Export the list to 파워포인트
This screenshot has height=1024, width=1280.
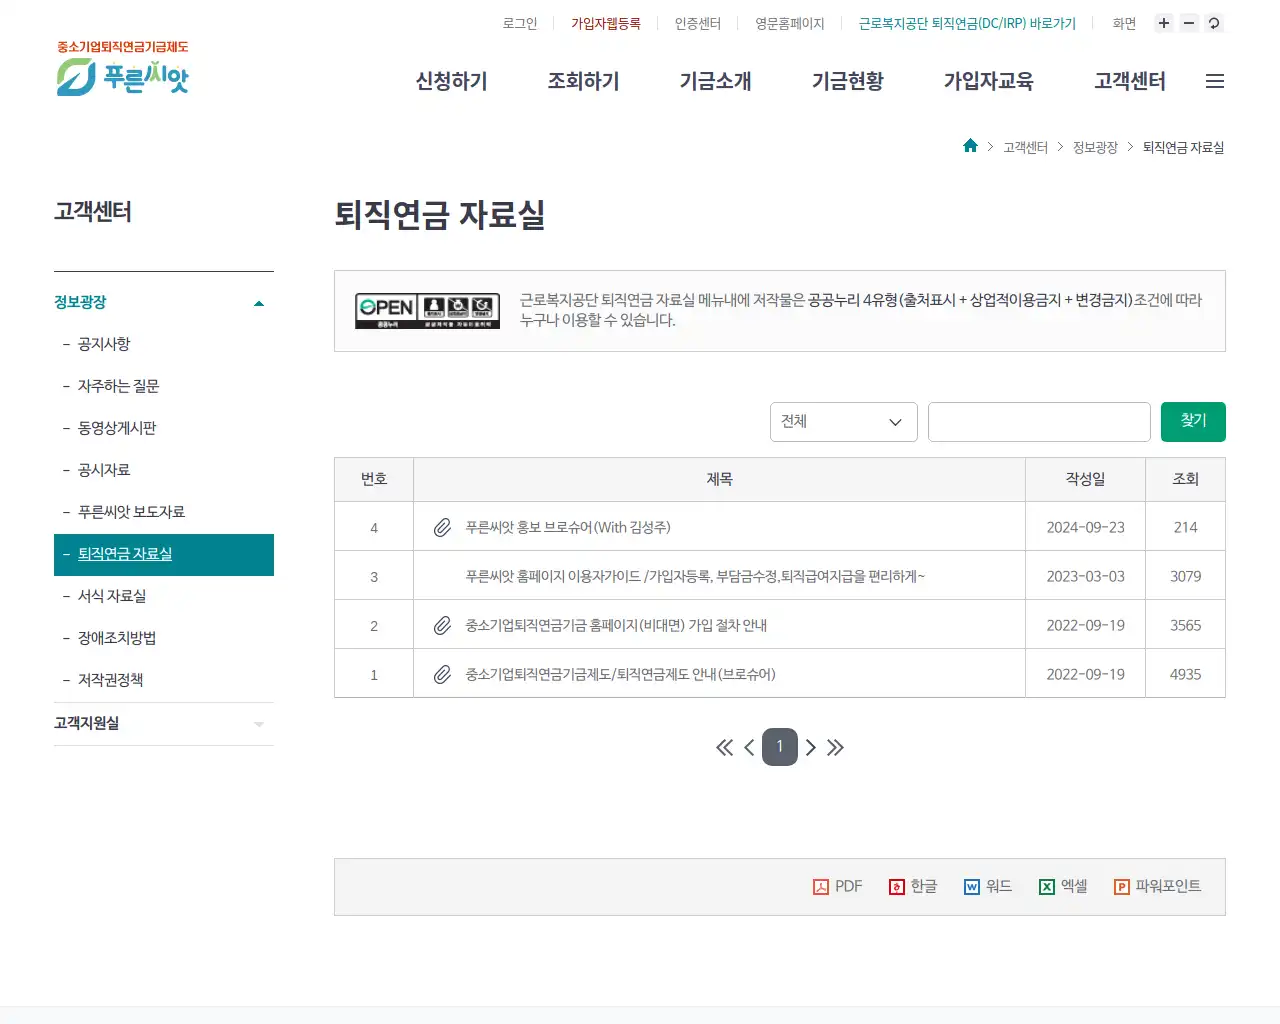click(1157, 886)
